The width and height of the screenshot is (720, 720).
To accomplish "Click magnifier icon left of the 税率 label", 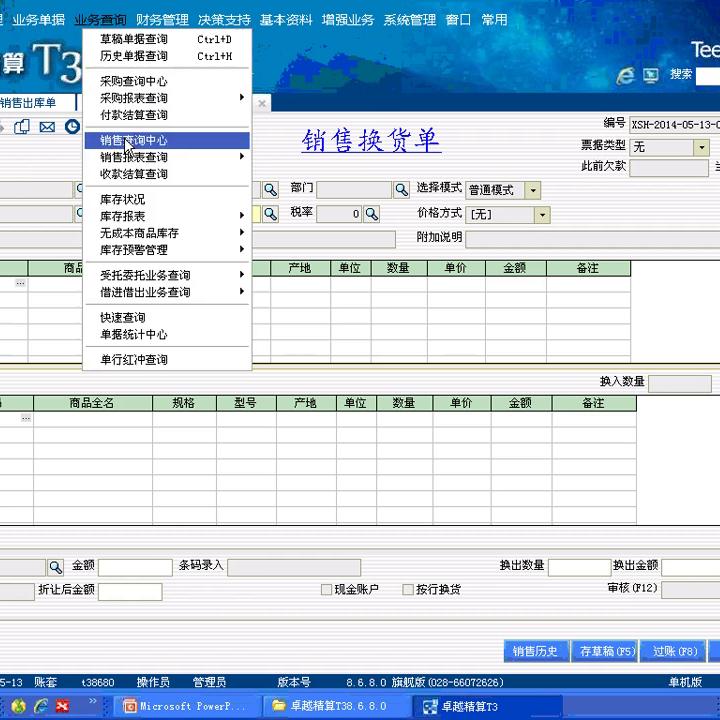I will point(270,214).
